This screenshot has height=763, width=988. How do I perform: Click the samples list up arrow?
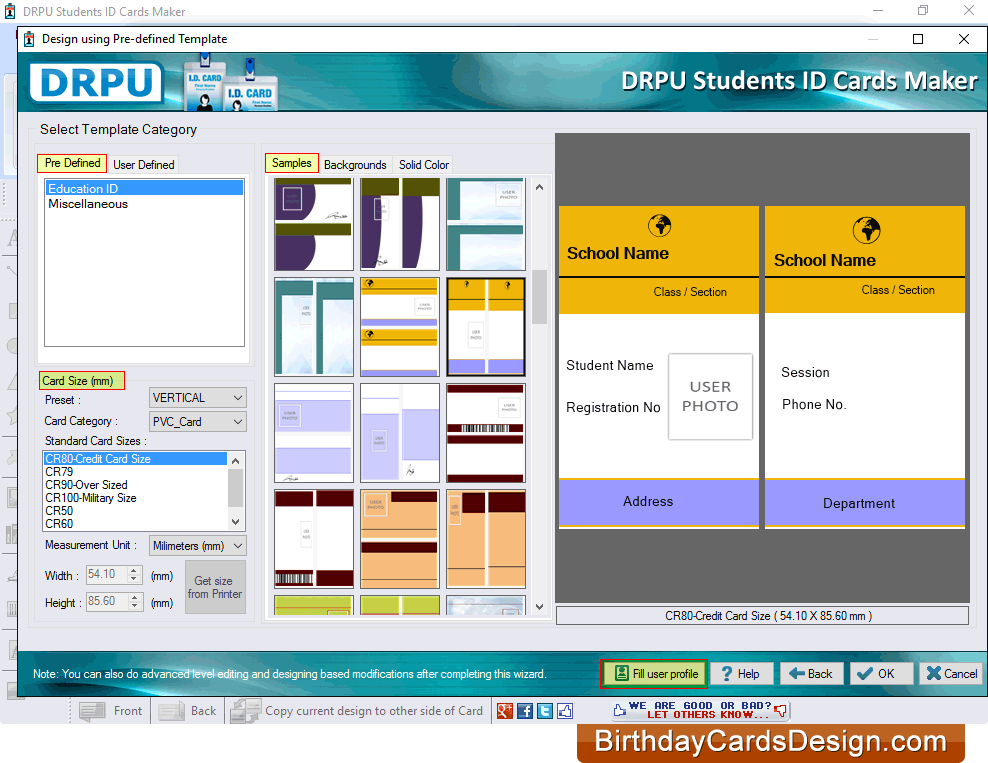(x=539, y=187)
